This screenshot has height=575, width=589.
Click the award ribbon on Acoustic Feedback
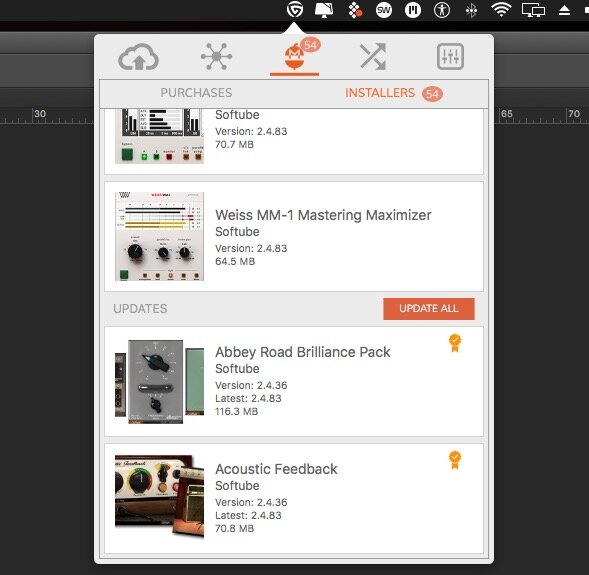(x=455, y=460)
